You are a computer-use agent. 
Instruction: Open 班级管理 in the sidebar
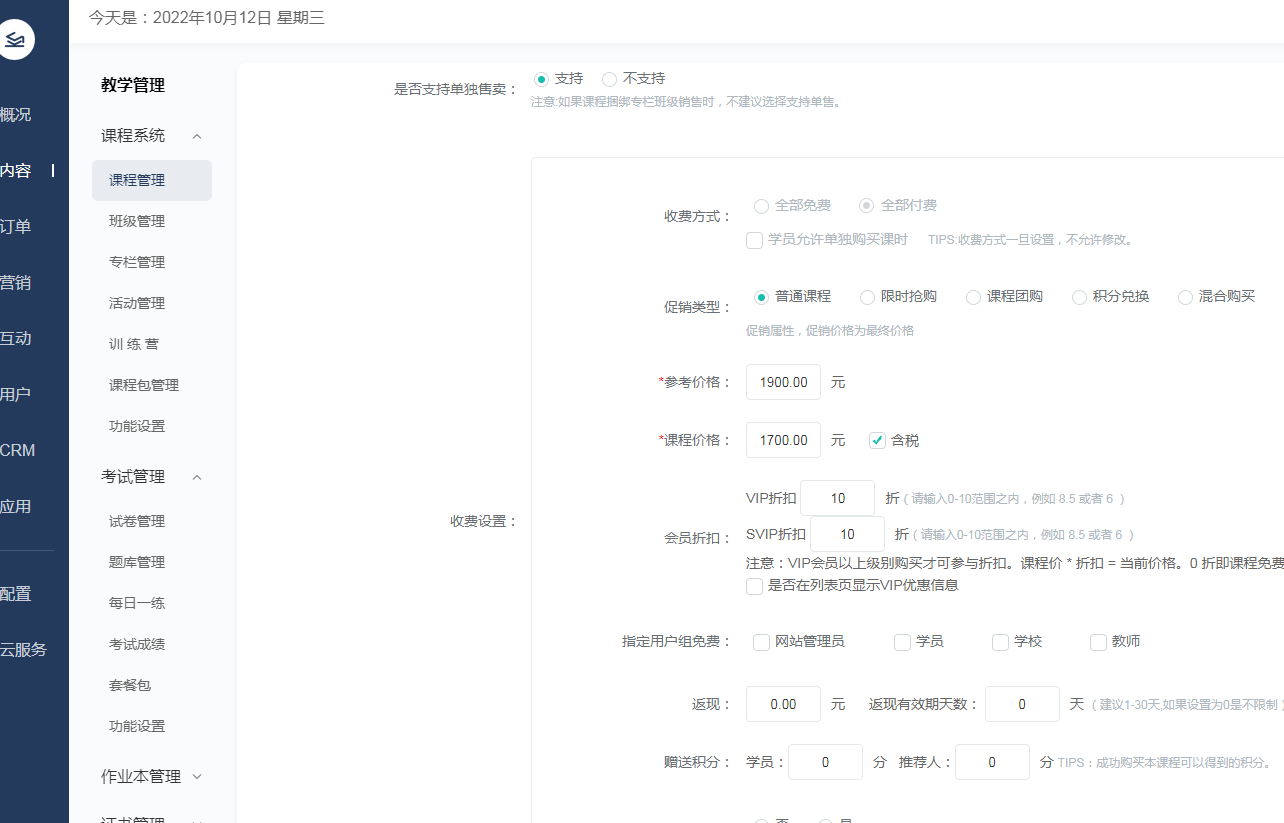137,221
